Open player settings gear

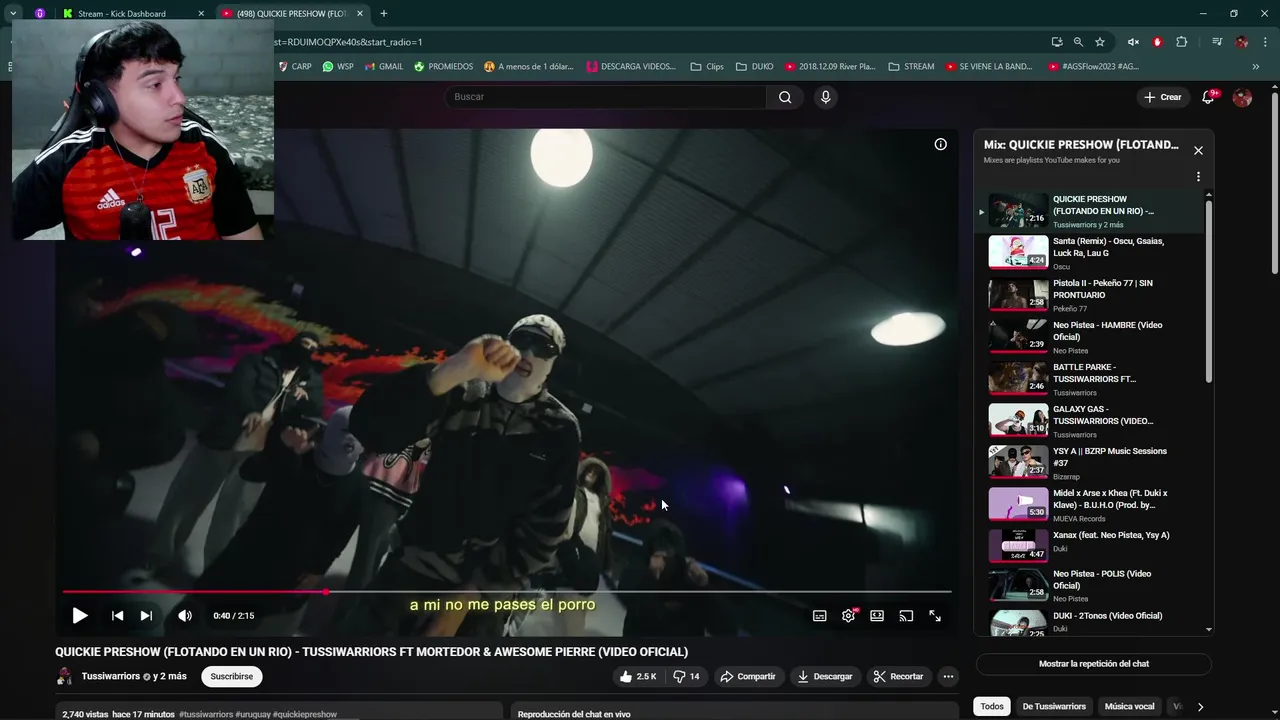(849, 616)
